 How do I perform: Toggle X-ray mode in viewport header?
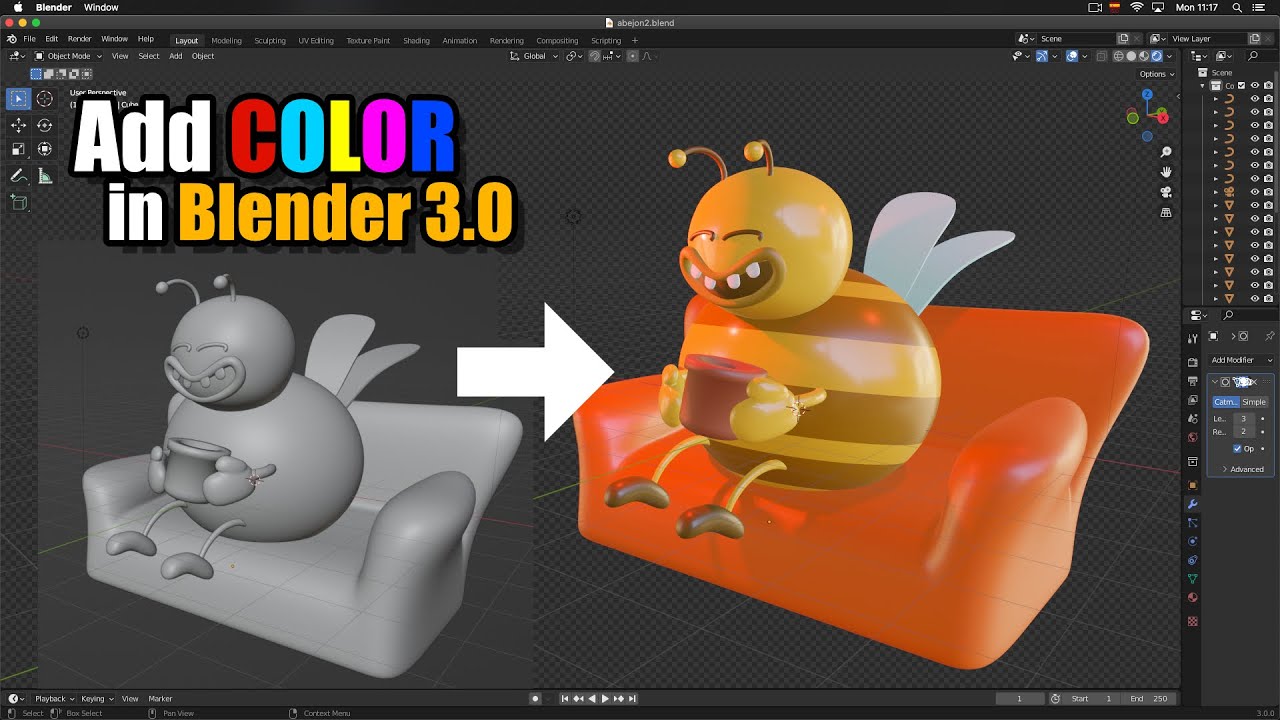1101,56
